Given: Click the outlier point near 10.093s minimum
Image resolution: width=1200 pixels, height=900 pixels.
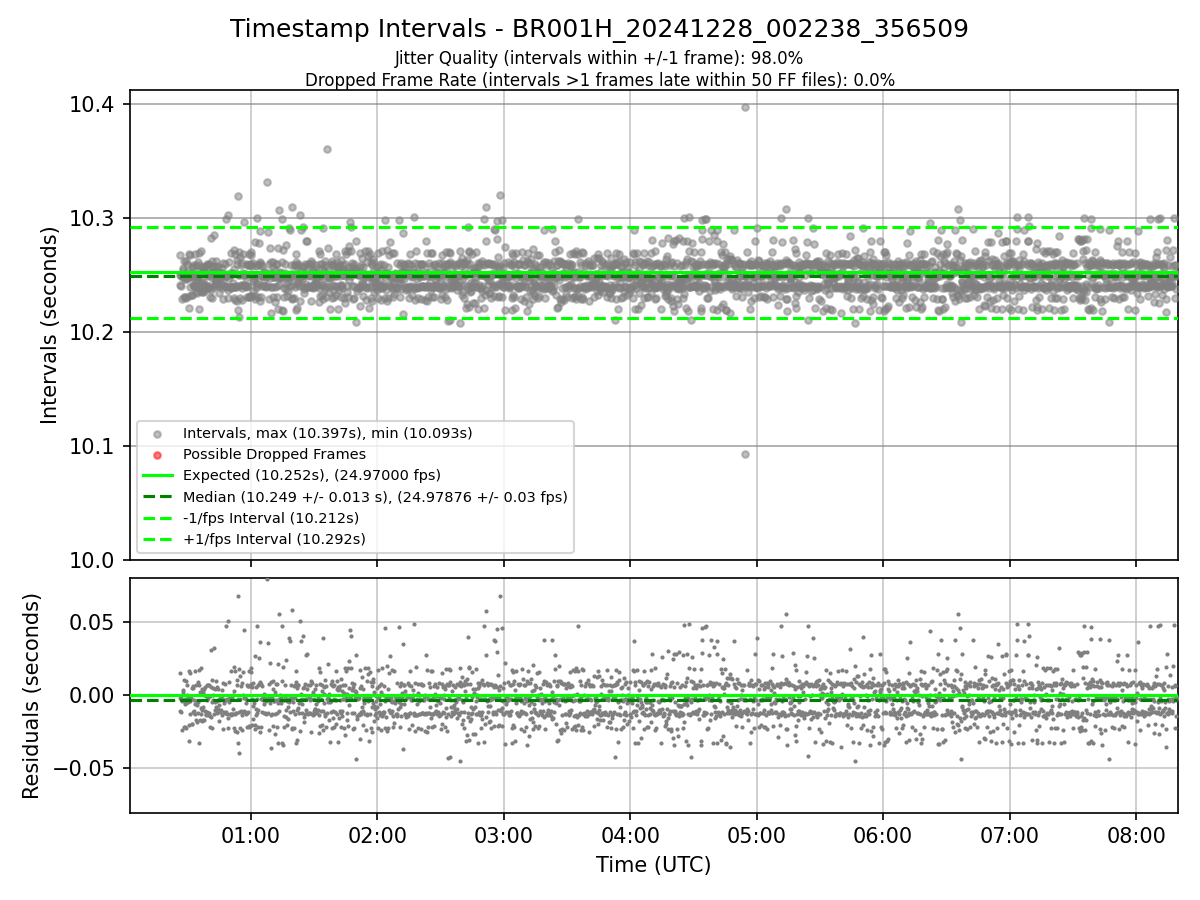Looking at the screenshot, I should 745,454.
